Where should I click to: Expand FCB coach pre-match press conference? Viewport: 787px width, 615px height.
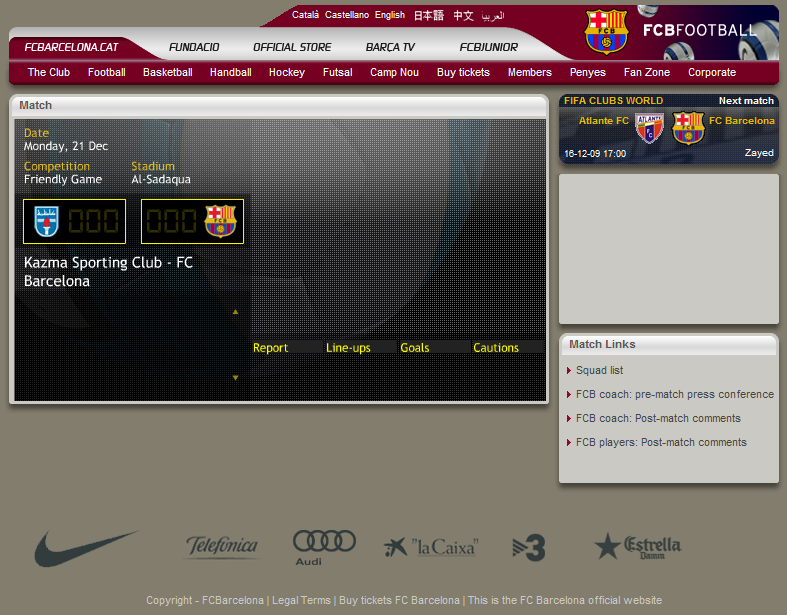674,394
